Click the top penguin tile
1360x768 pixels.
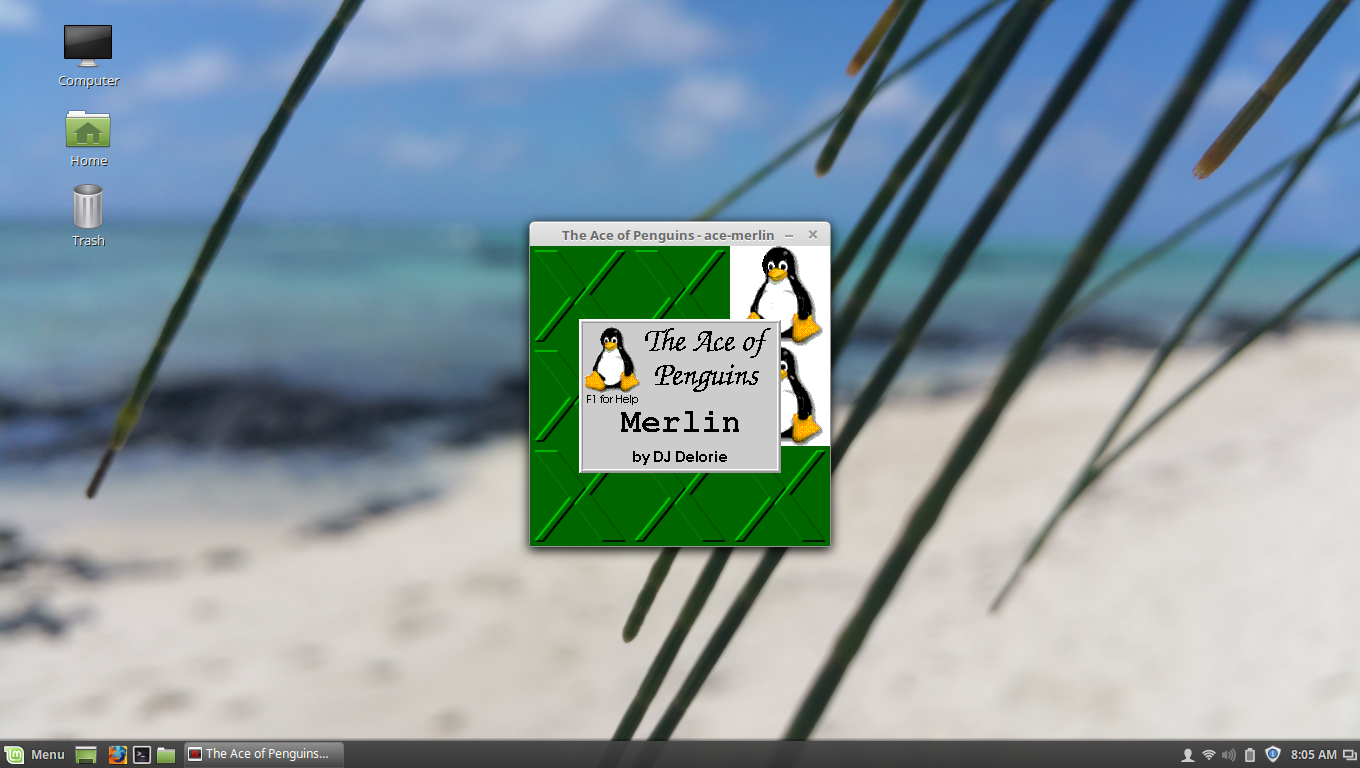[x=780, y=284]
